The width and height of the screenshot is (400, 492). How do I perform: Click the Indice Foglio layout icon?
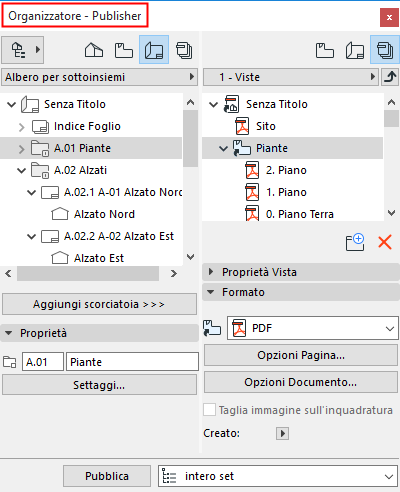[40, 126]
